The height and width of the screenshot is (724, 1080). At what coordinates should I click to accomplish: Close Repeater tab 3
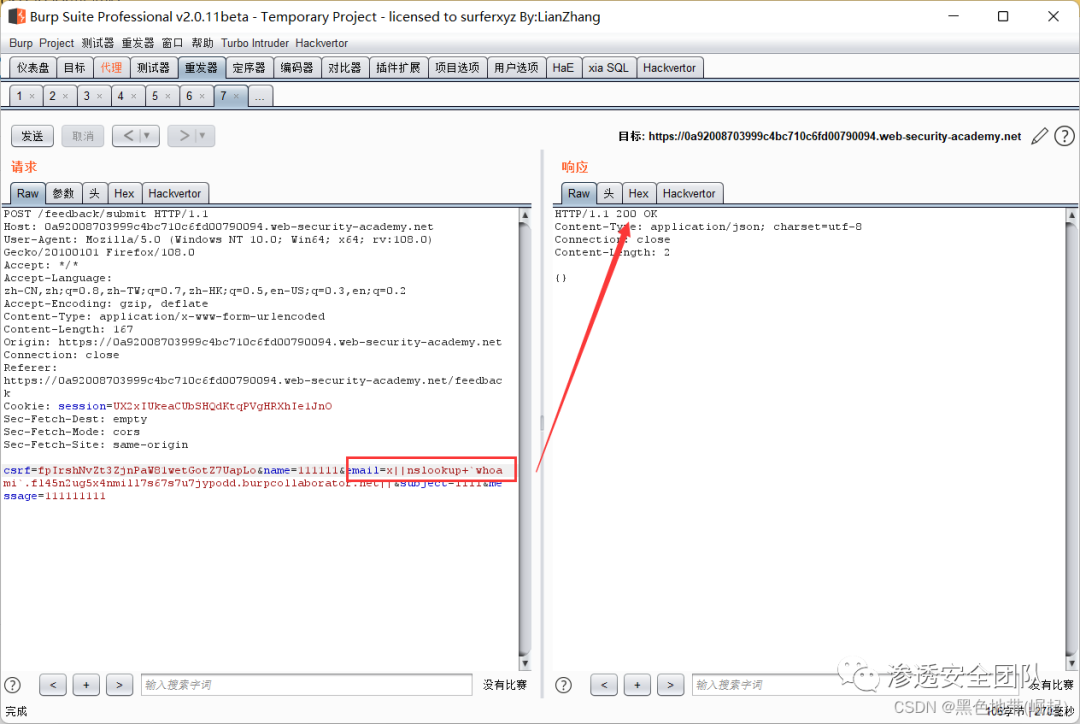99,96
